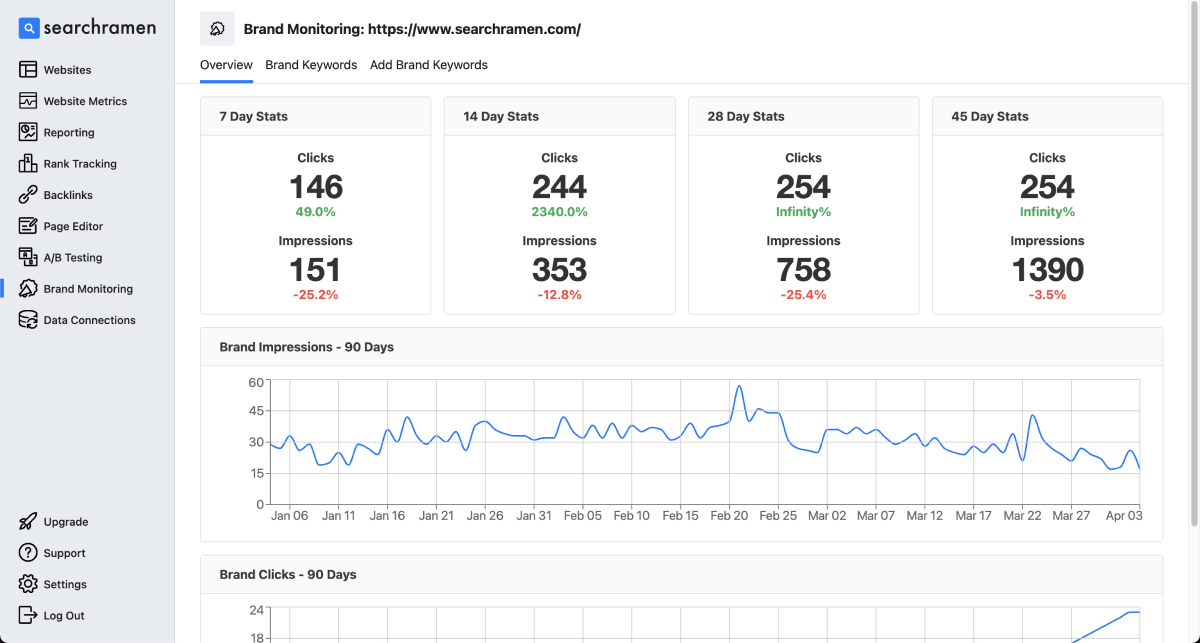
Task: Click the searchramen brand name
Action: tap(100, 28)
